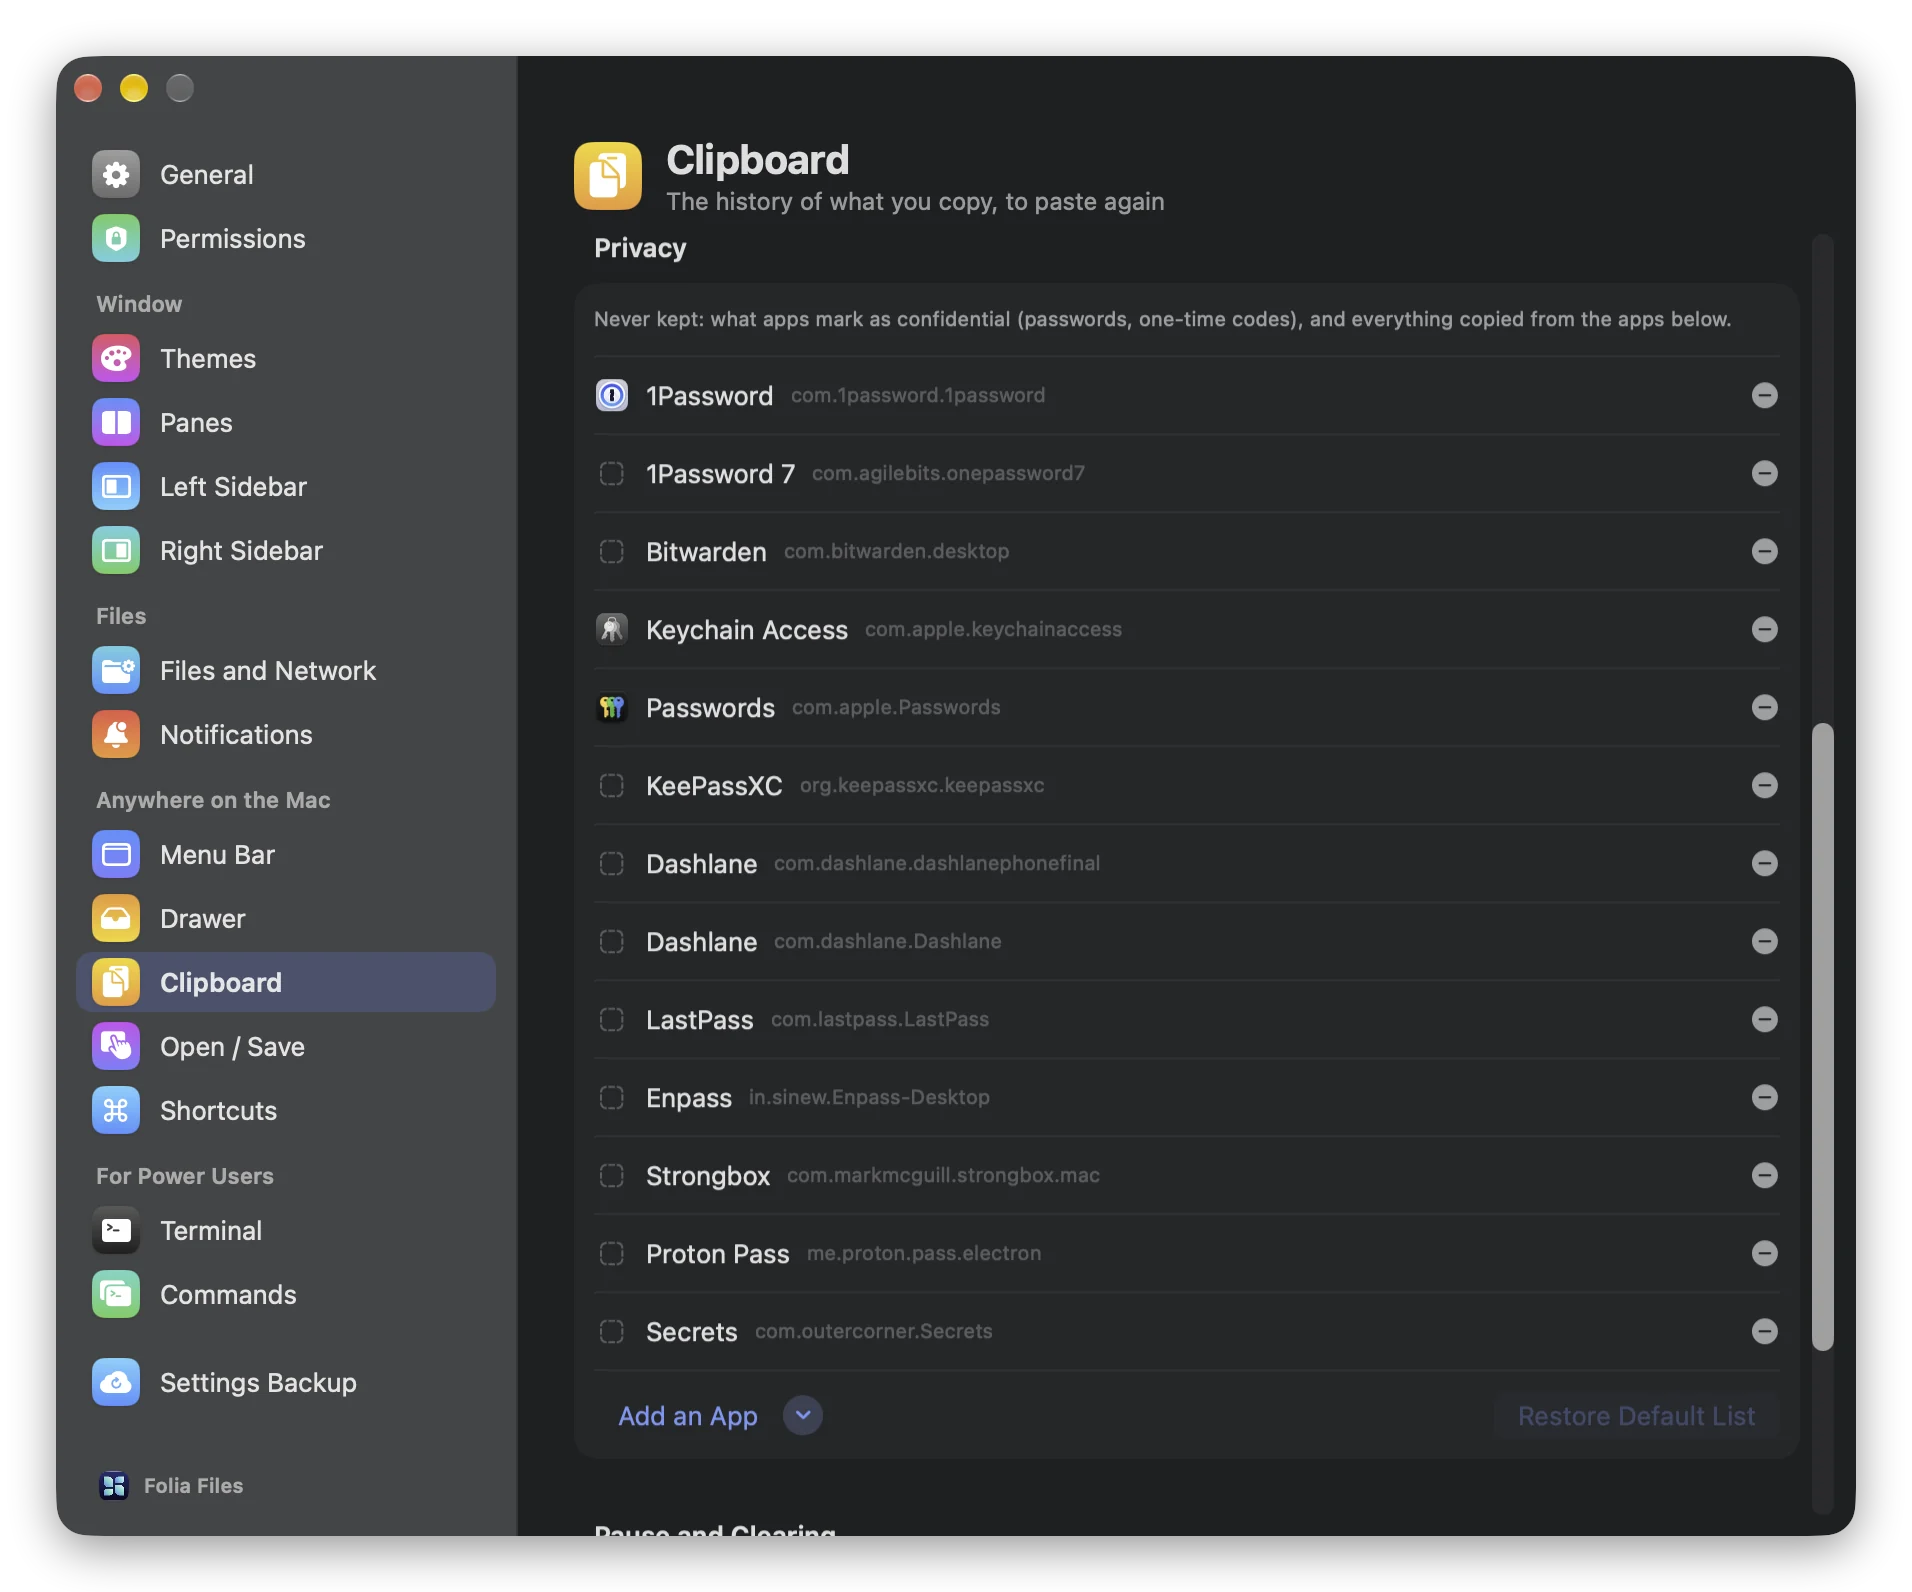The width and height of the screenshot is (1912, 1592).
Task: Open the Settings Backup cloud icon
Action: point(116,1383)
